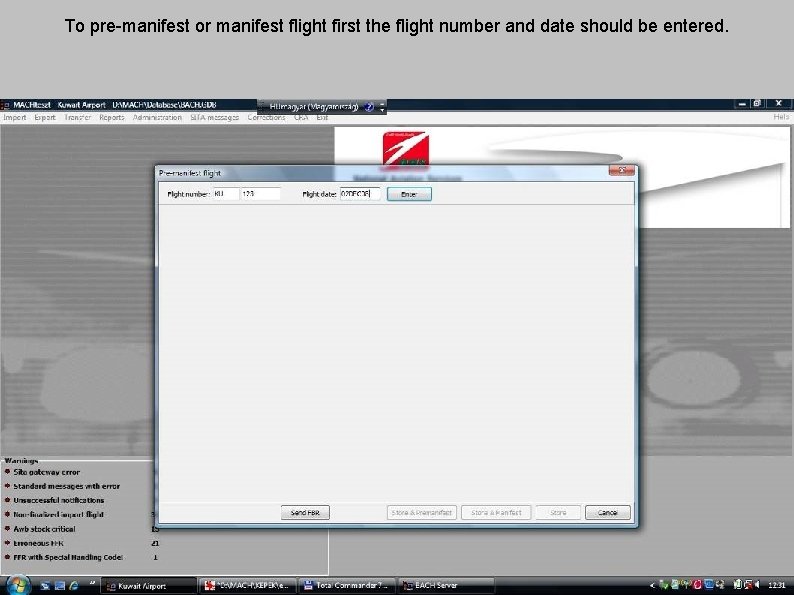Click the red airline logo in main window
794x595 pixels.
[x=406, y=148]
